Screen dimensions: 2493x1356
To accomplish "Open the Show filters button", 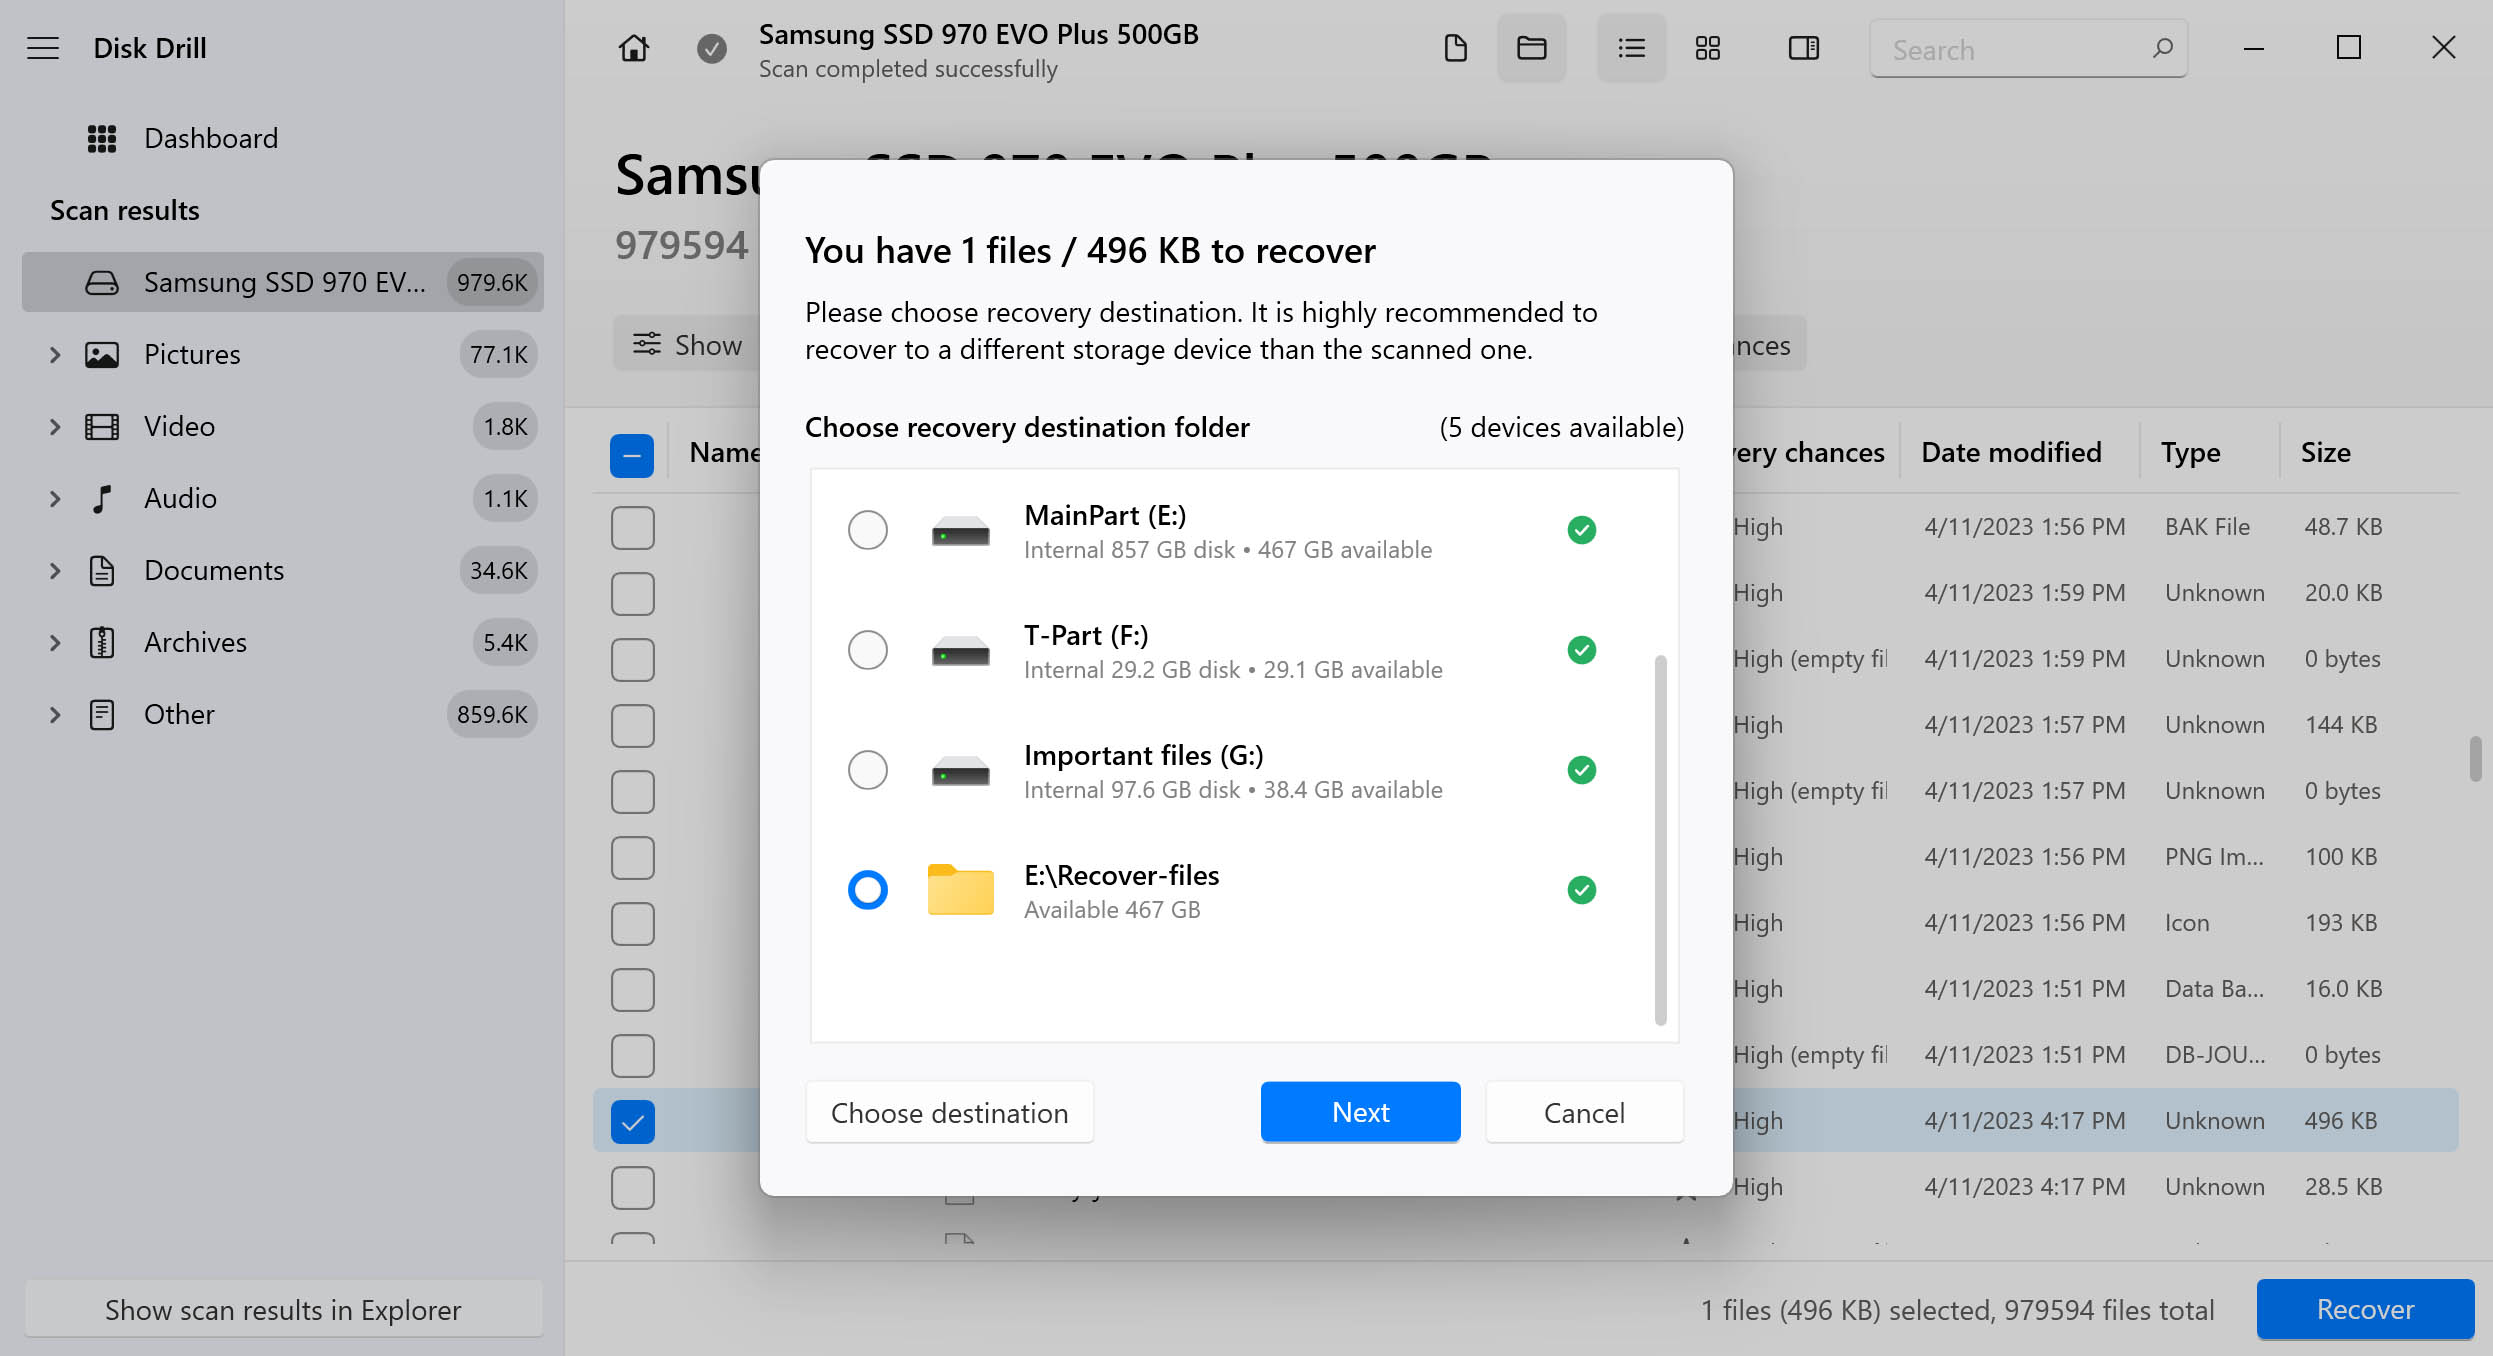I will click(688, 345).
